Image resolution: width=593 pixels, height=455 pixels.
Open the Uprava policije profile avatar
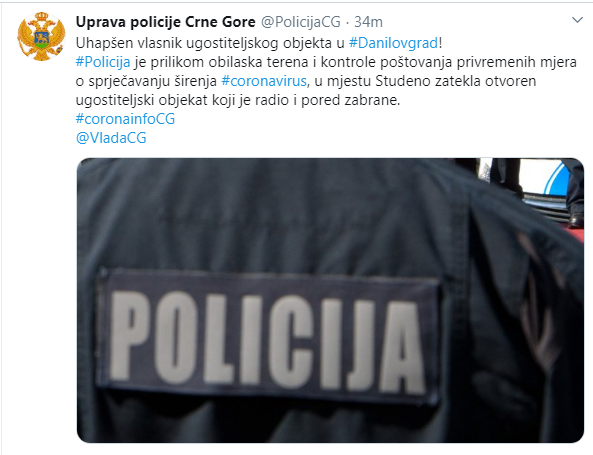41,36
